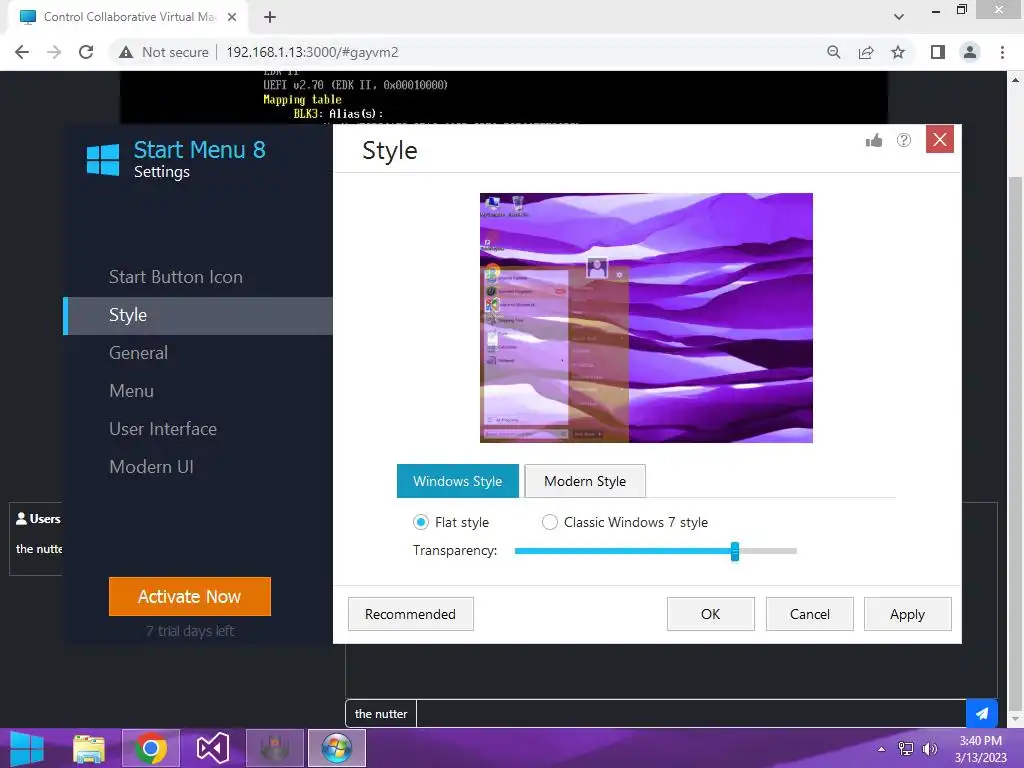Screen dimensions: 1024x768
Task: Click the Start Menu 8 Windows logo
Action: (103, 159)
